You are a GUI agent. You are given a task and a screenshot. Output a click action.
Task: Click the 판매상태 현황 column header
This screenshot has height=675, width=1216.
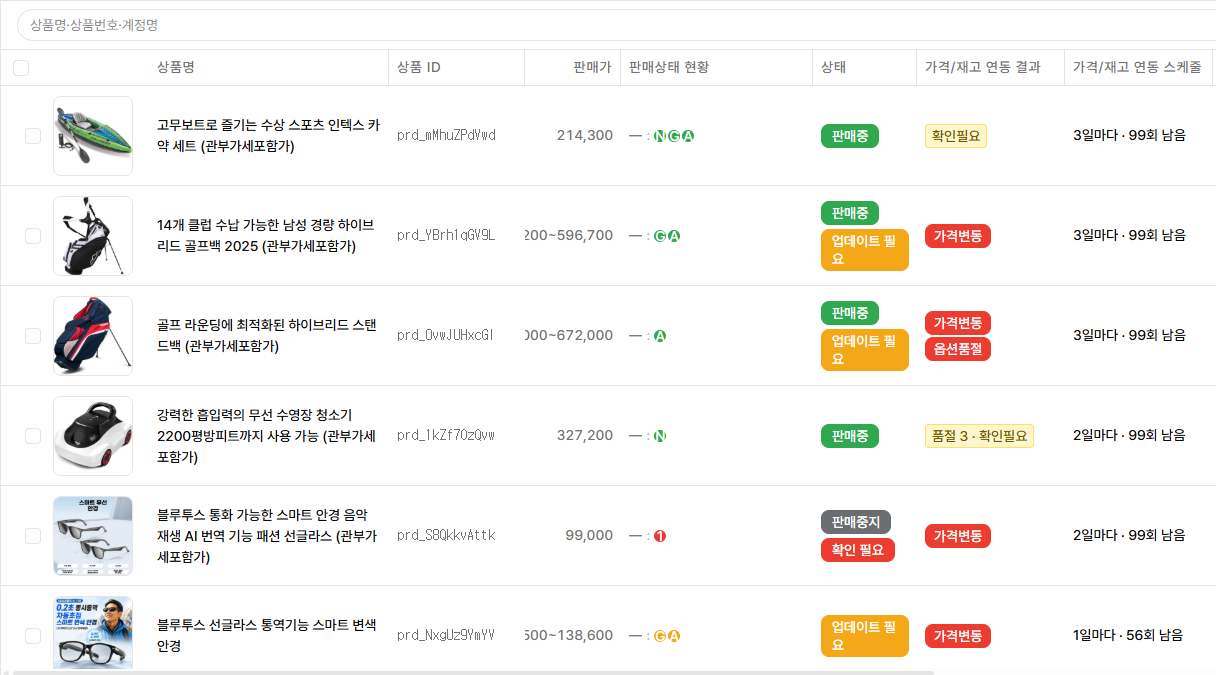(x=669, y=68)
